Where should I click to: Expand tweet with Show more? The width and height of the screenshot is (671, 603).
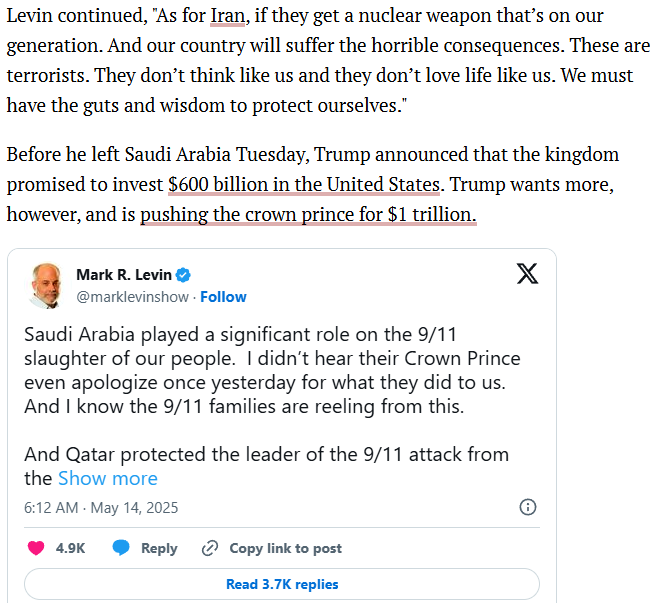point(108,478)
